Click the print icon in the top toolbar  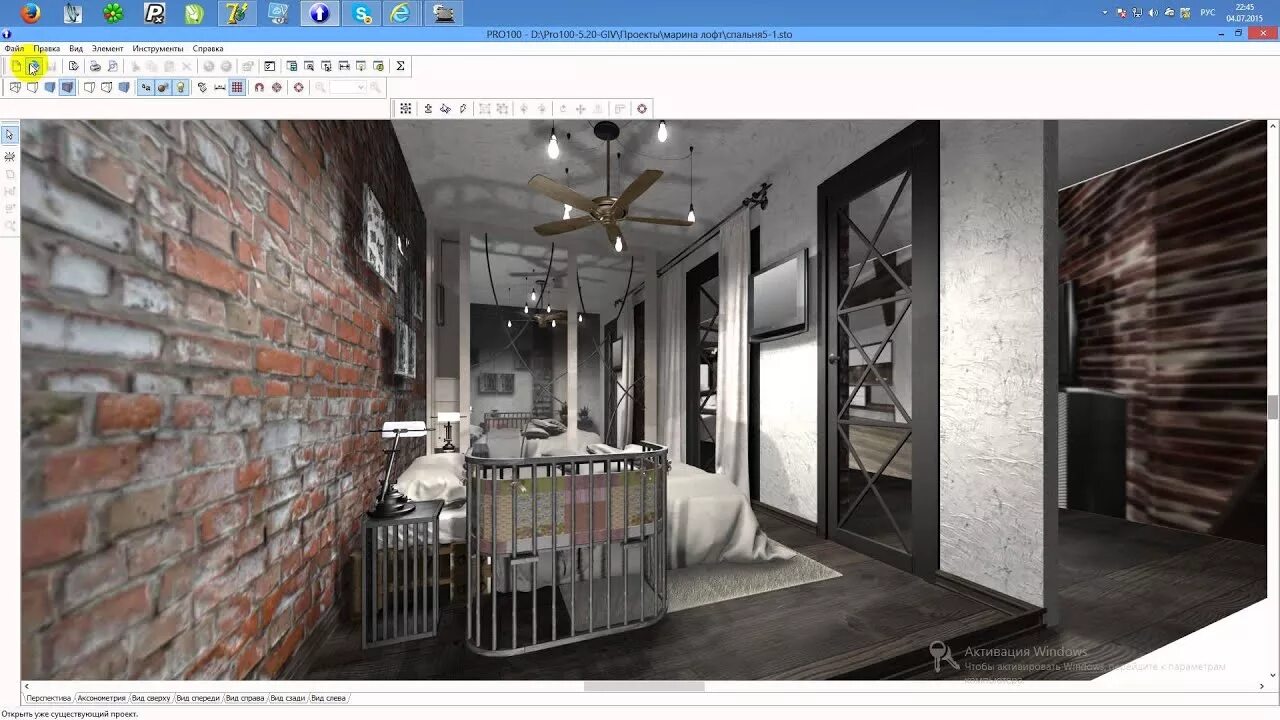coord(95,66)
